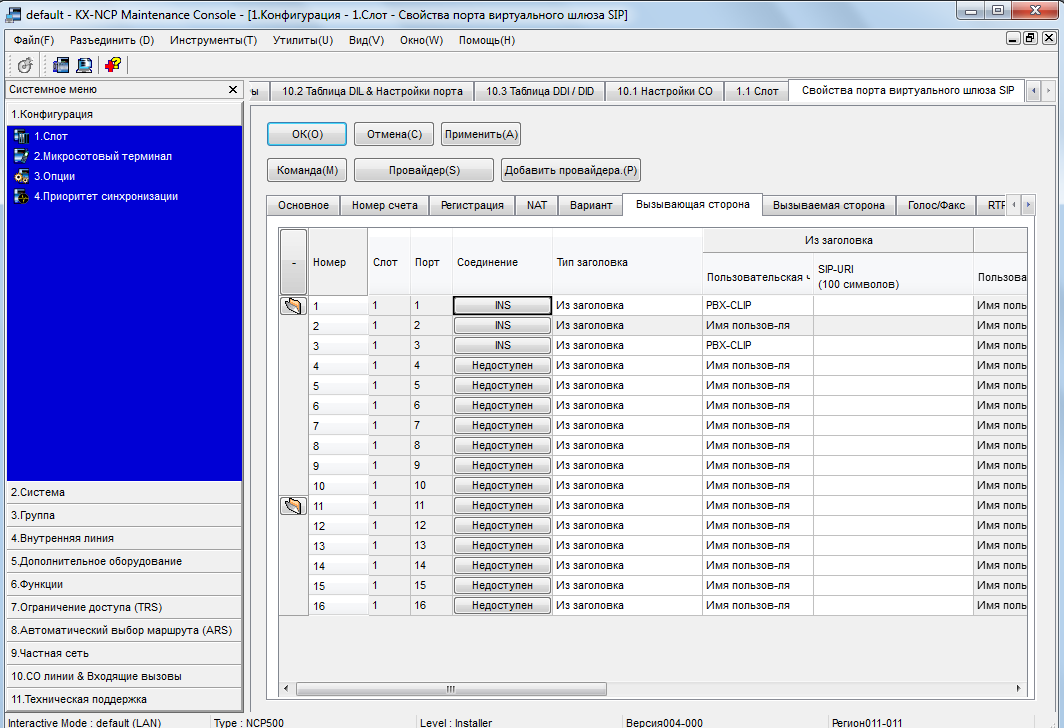Switch to the Регистрация tab
Image resolution: width=1064 pixels, height=728 pixels.
pos(472,205)
